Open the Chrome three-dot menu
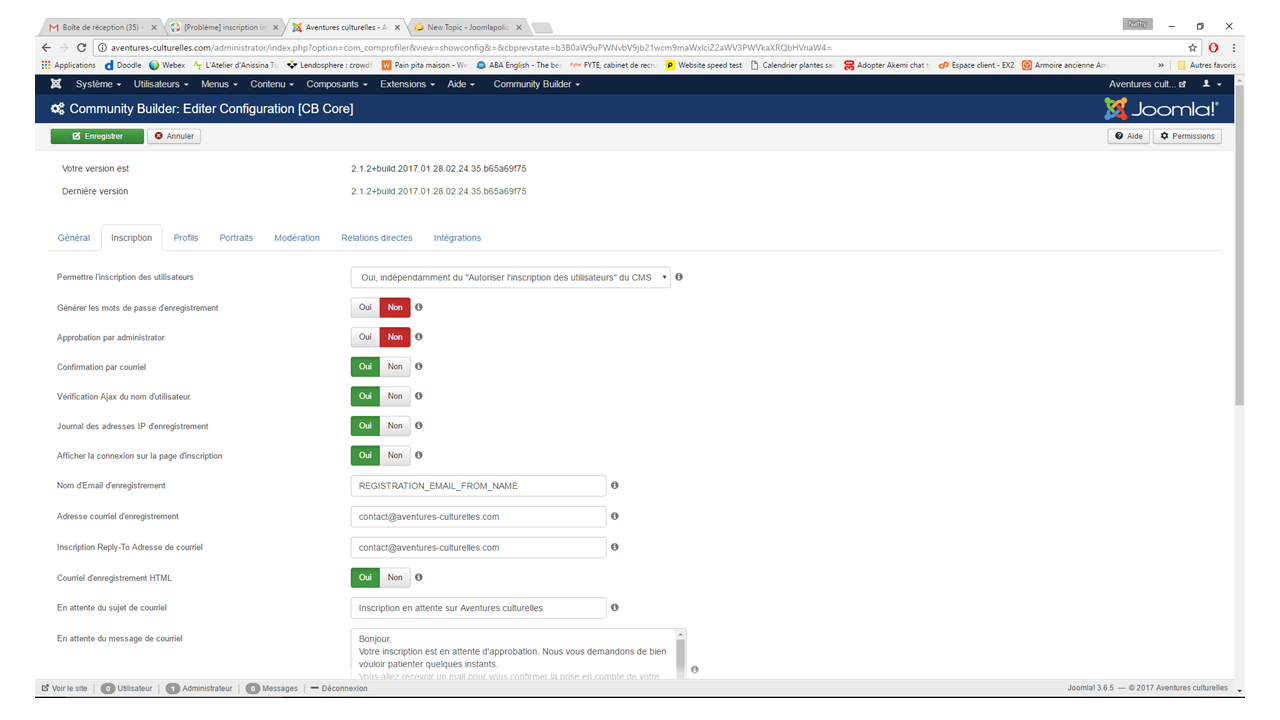Viewport: 1280px width, 720px height. pos(1233,48)
